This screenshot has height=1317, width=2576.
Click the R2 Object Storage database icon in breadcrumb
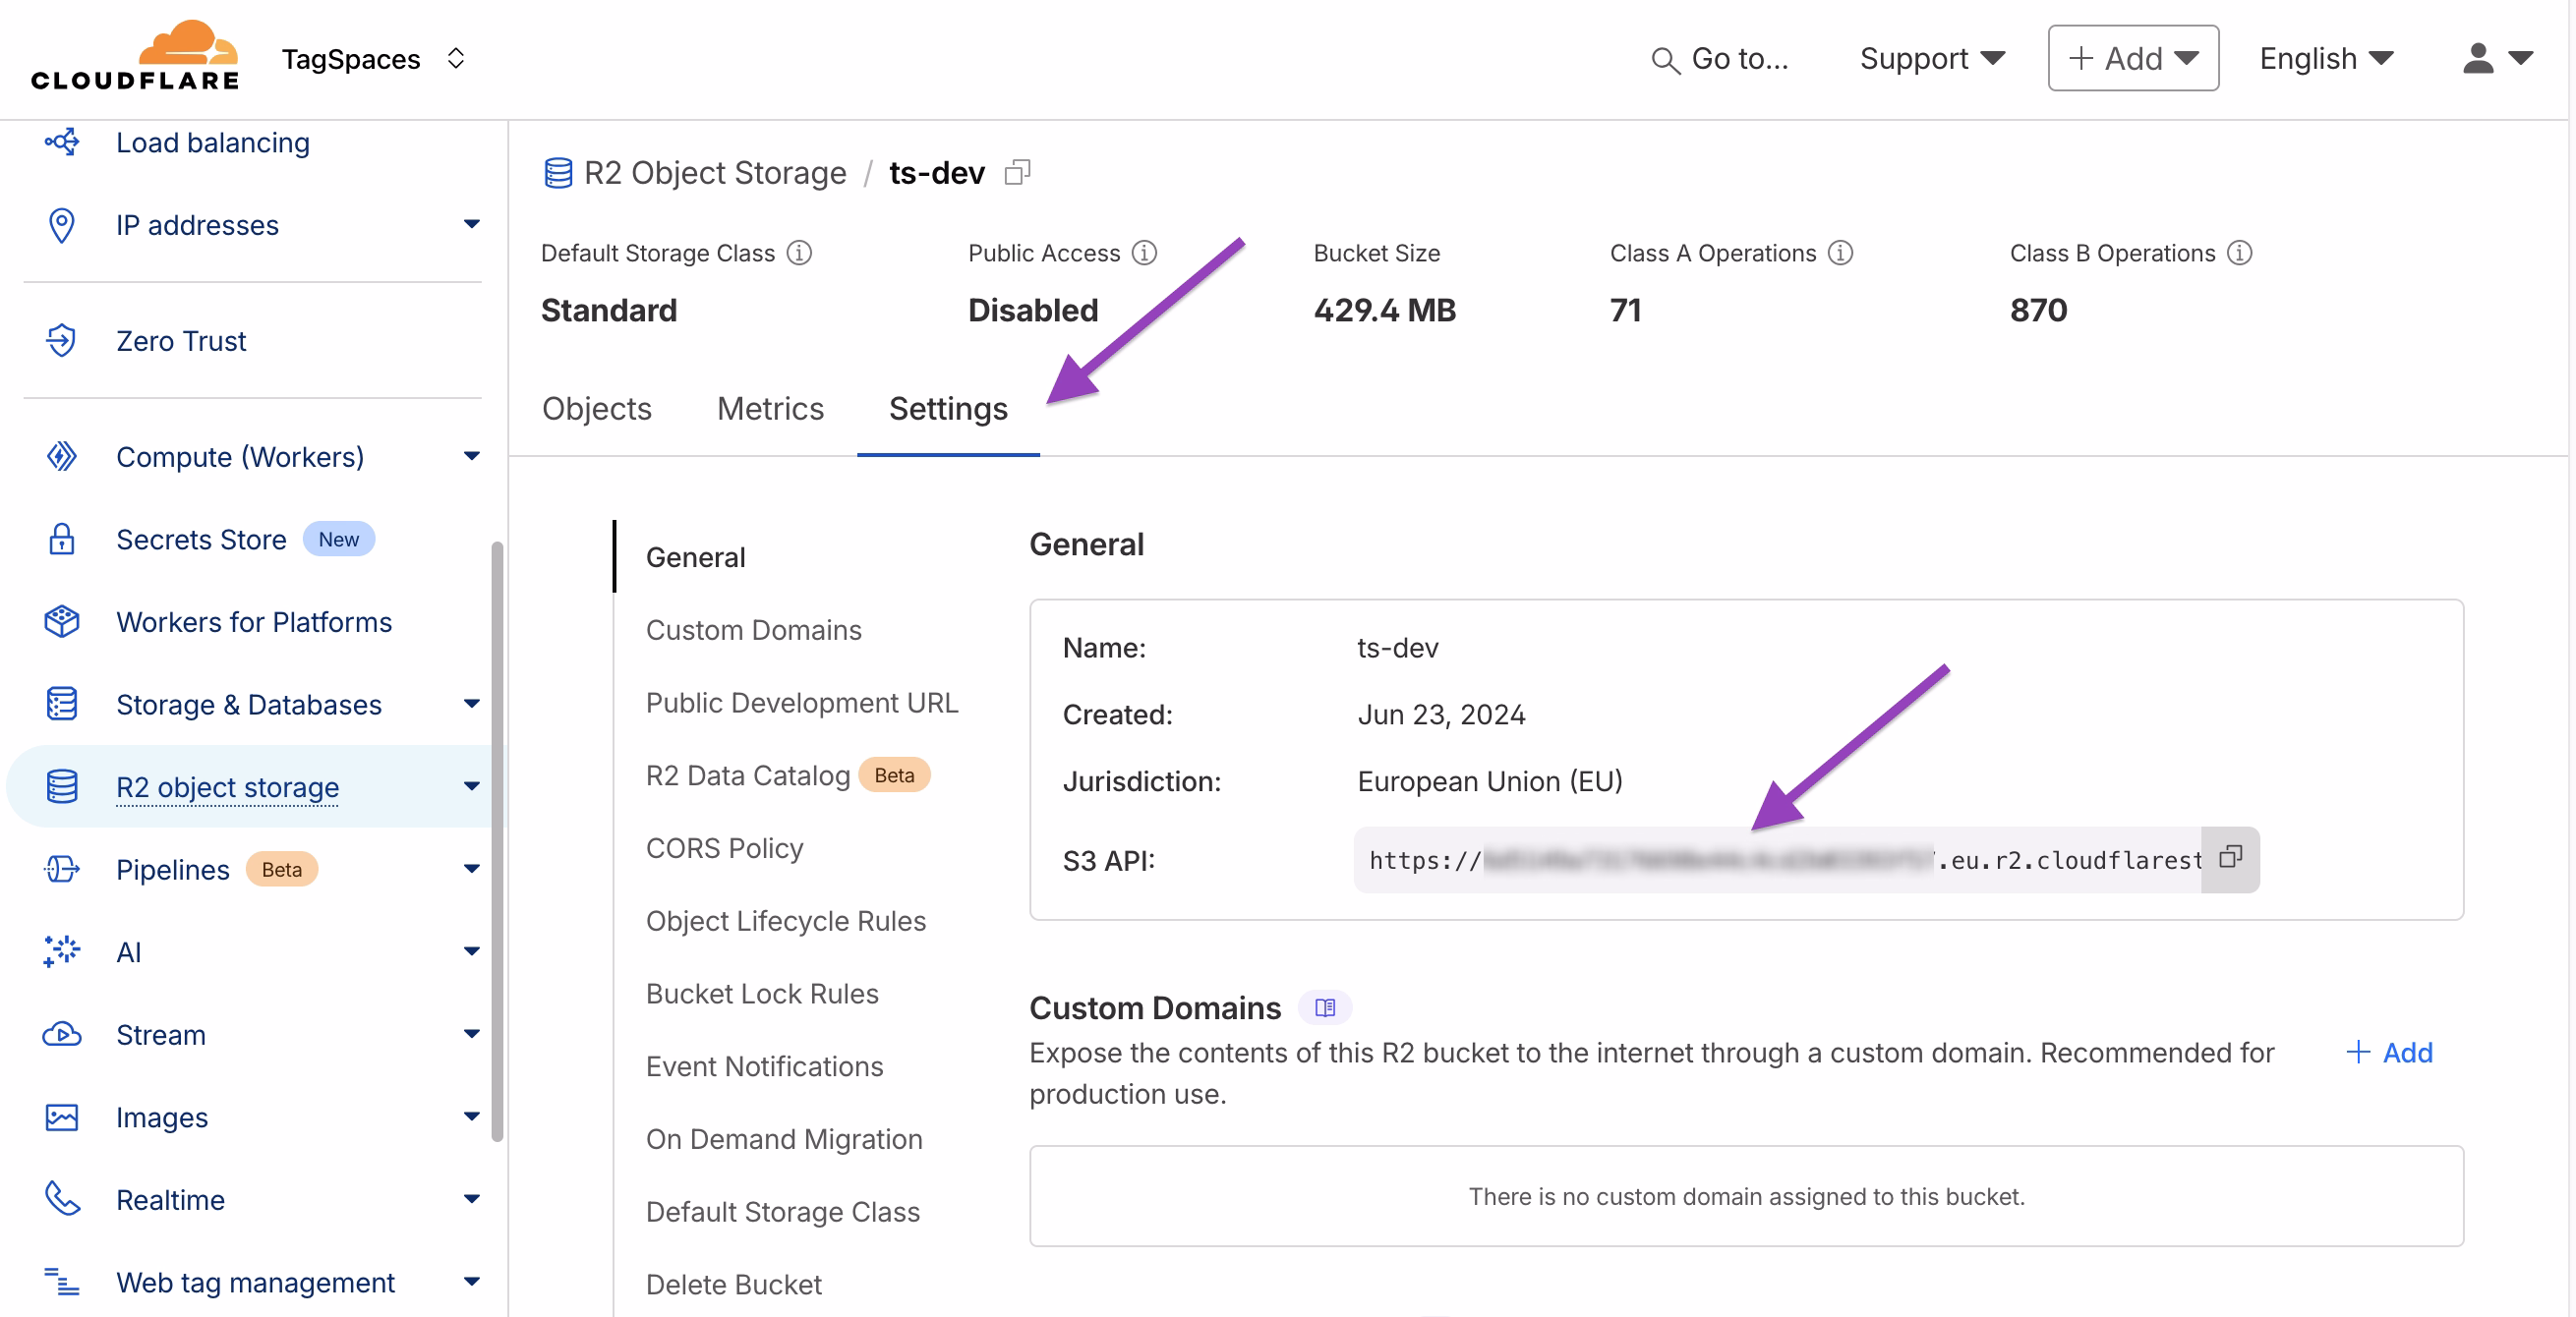point(557,172)
